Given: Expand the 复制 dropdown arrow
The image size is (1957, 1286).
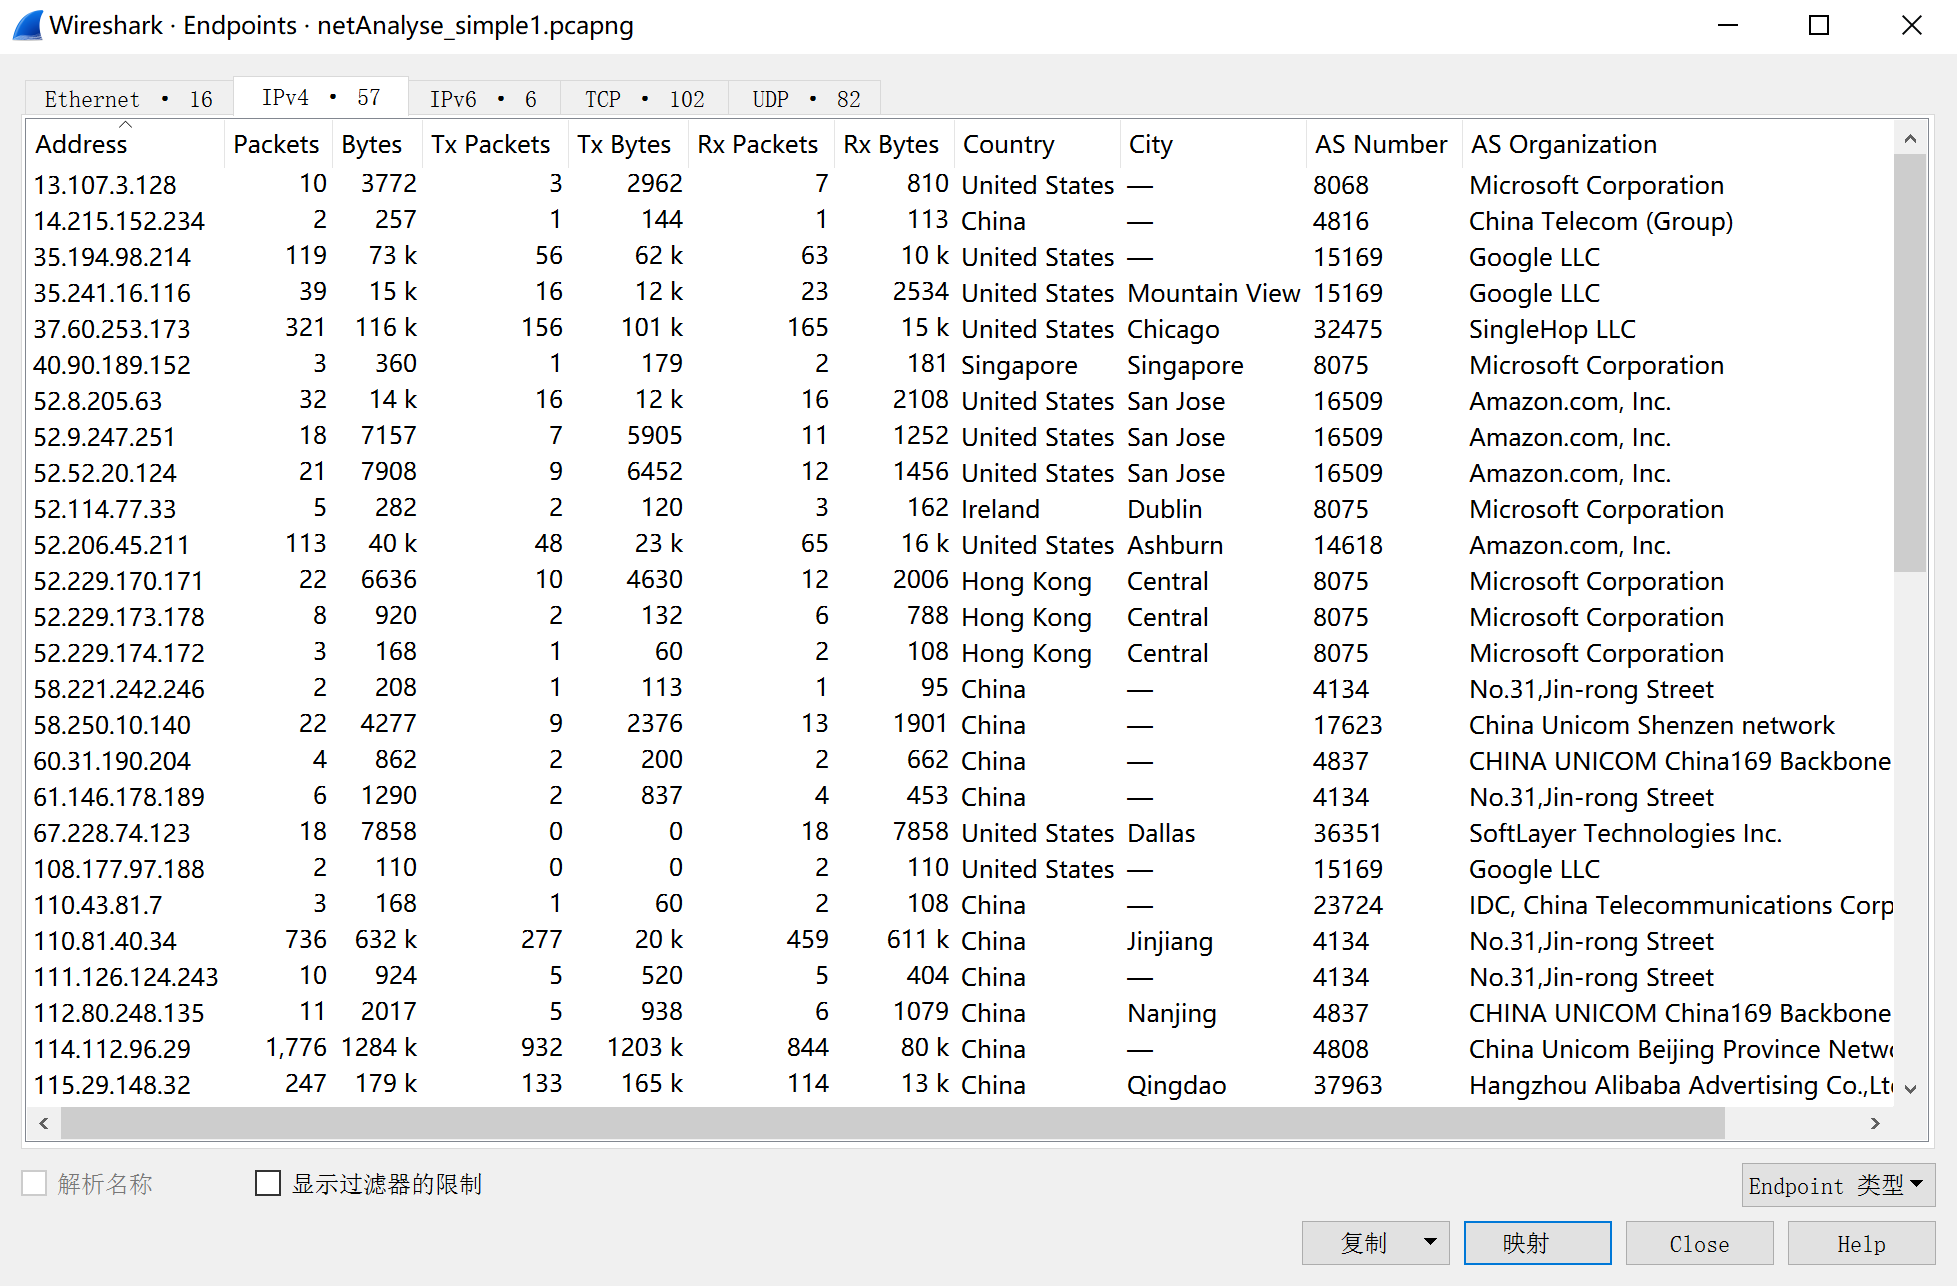Looking at the screenshot, I should pyautogui.click(x=1431, y=1243).
